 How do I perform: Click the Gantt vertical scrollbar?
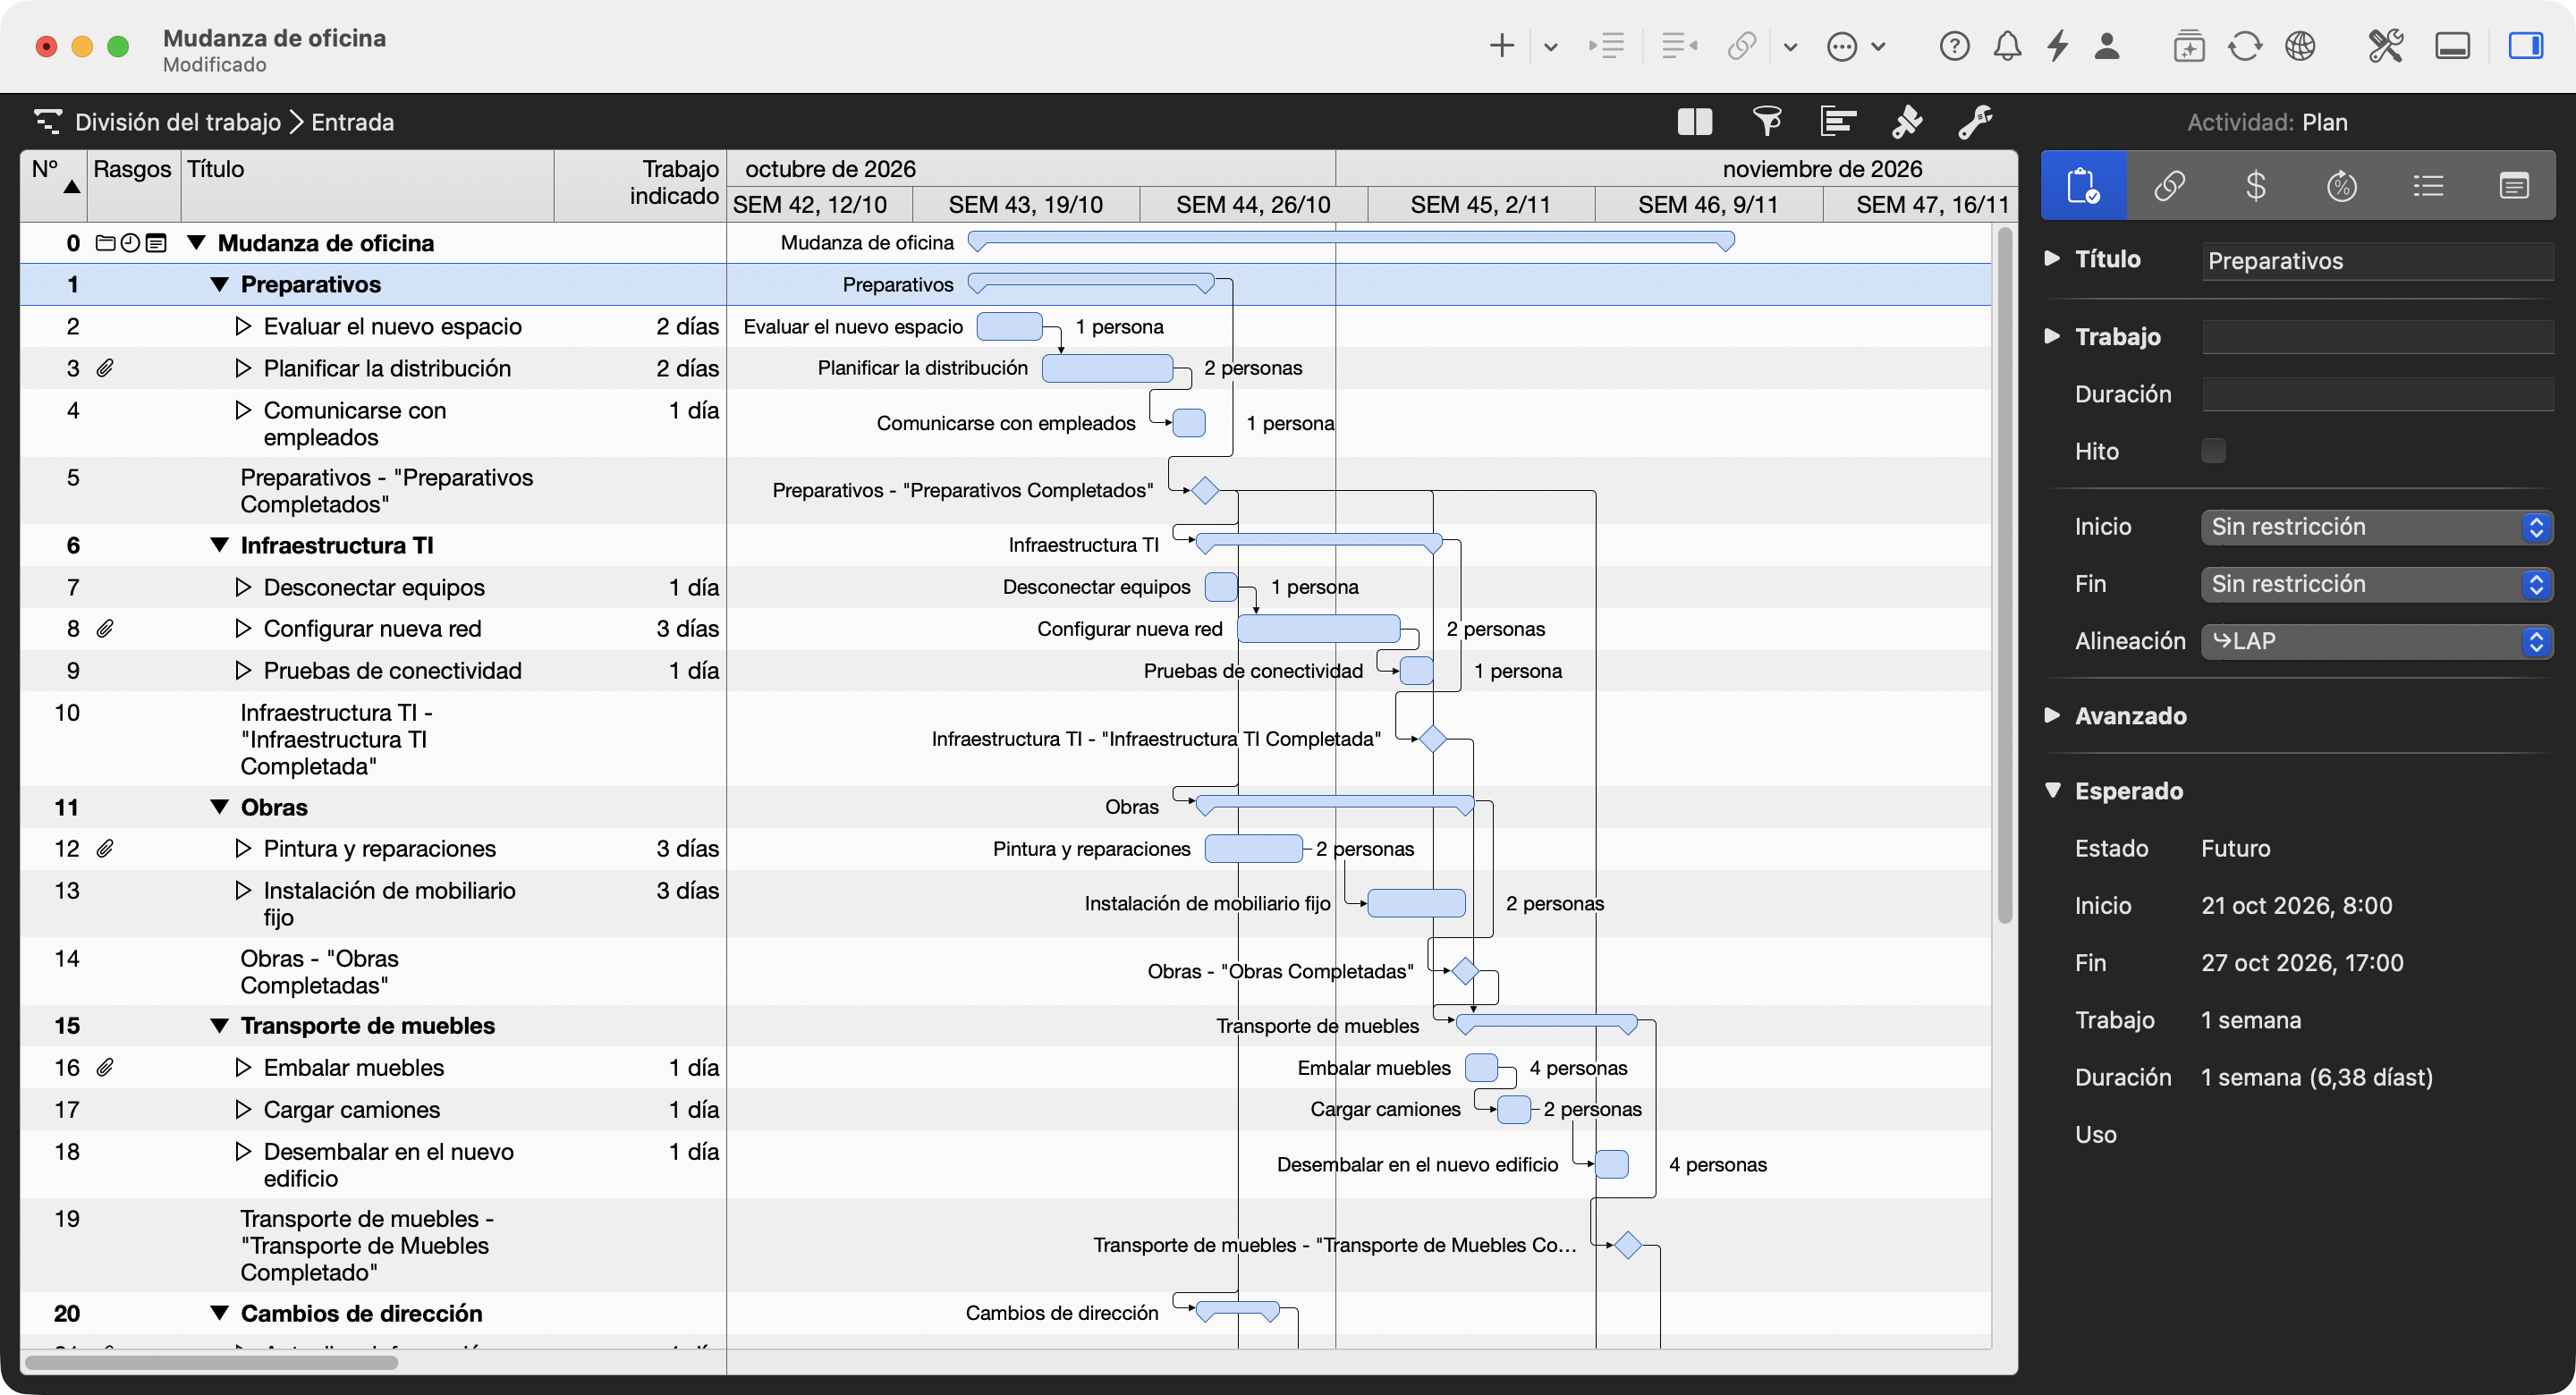click(2004, 575)
